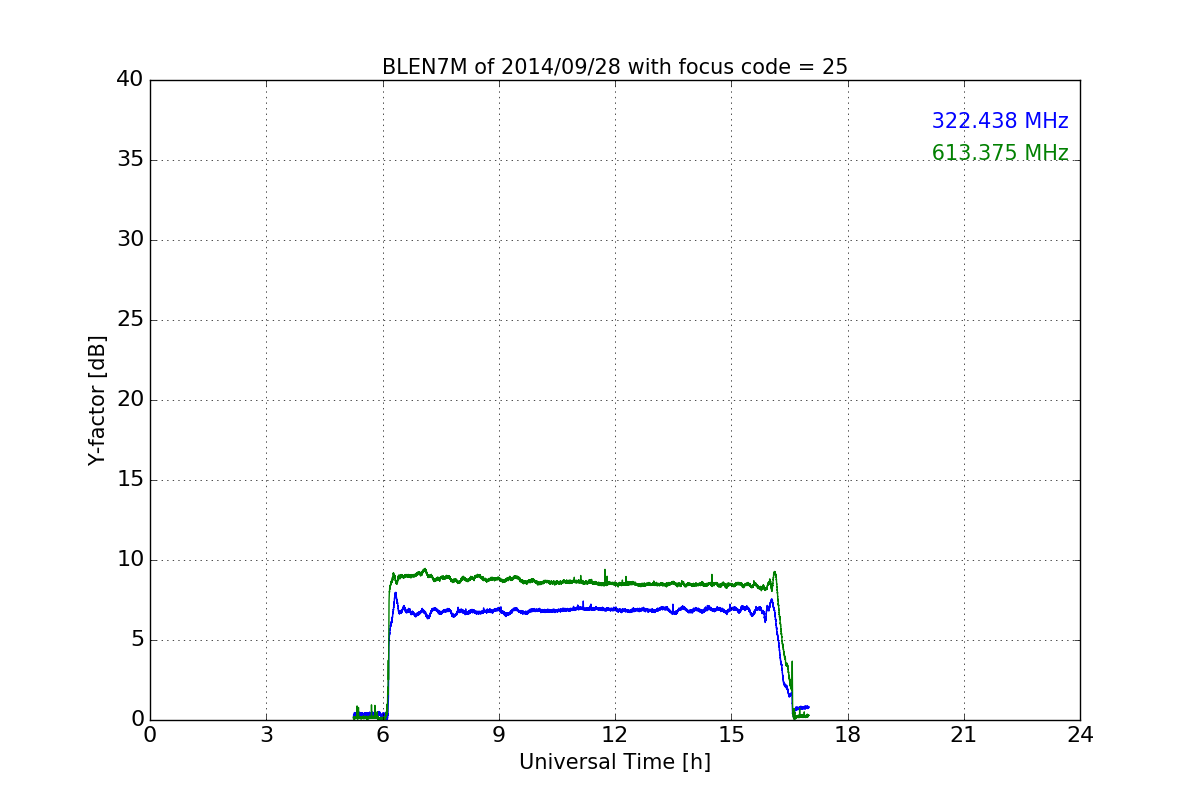Click the x-axis tick label 3
1200x800 pixels.
pos(266,735)
